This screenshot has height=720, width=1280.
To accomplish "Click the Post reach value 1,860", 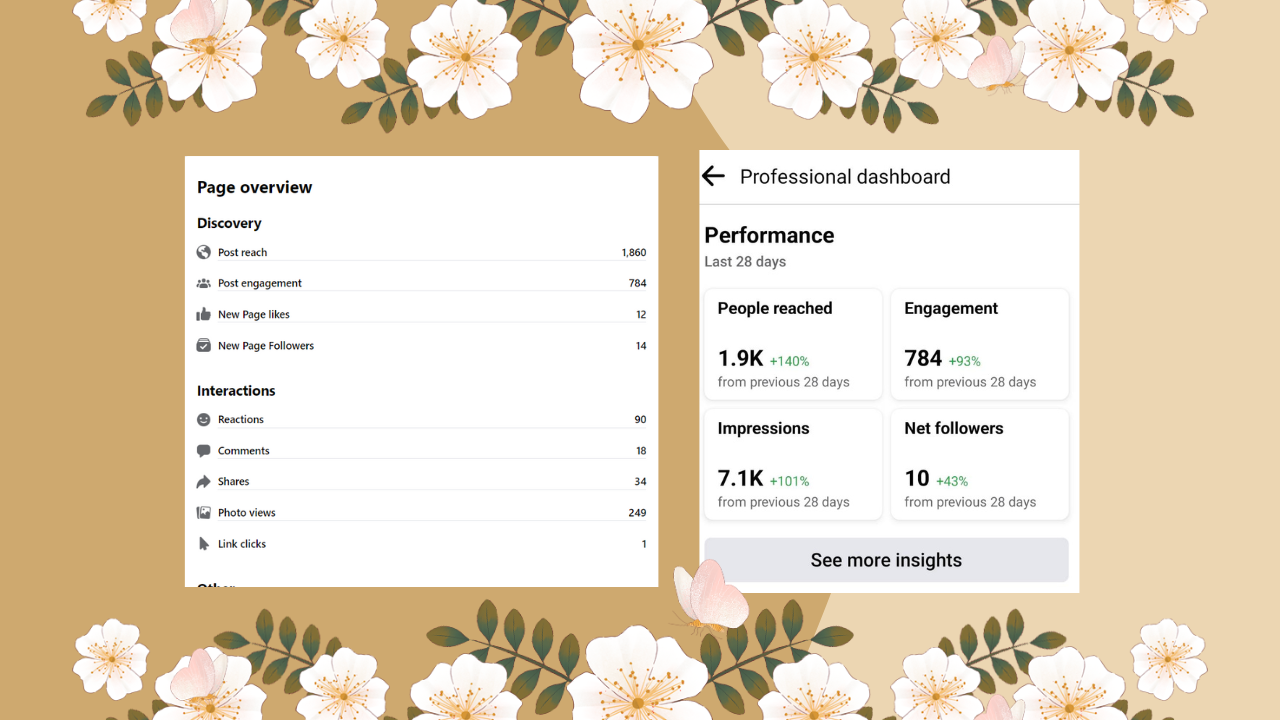I will pyautogui.click(x=634, y=253).
